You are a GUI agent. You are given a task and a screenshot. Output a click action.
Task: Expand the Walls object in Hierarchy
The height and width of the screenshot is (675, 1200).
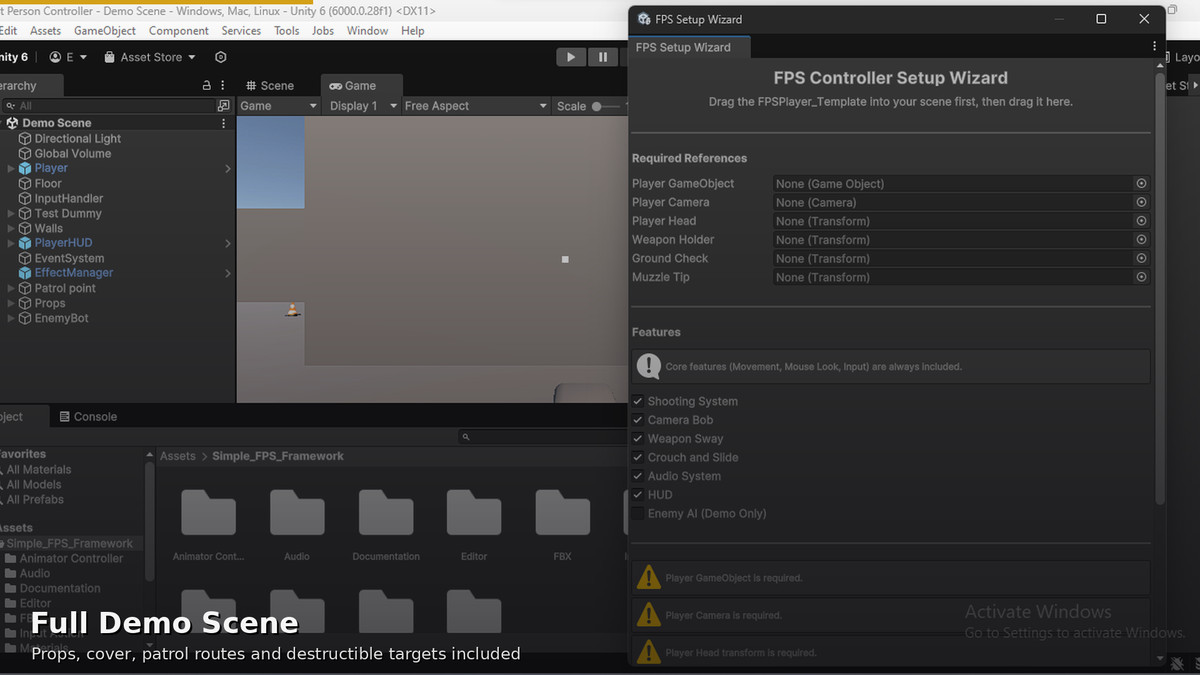click(11, 229)
